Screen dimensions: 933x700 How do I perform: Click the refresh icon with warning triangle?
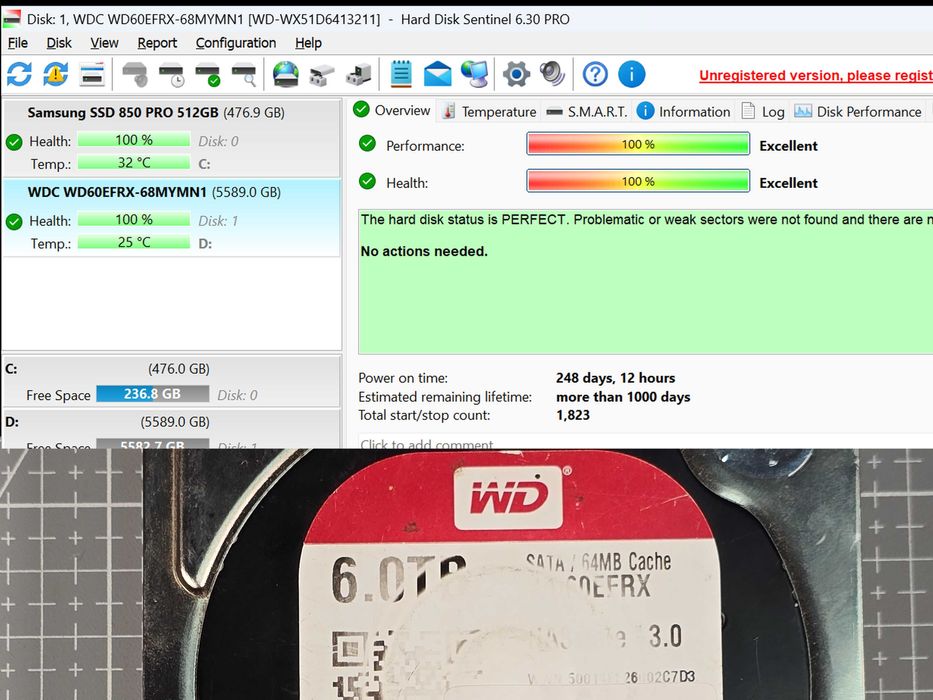pos(55,74)
